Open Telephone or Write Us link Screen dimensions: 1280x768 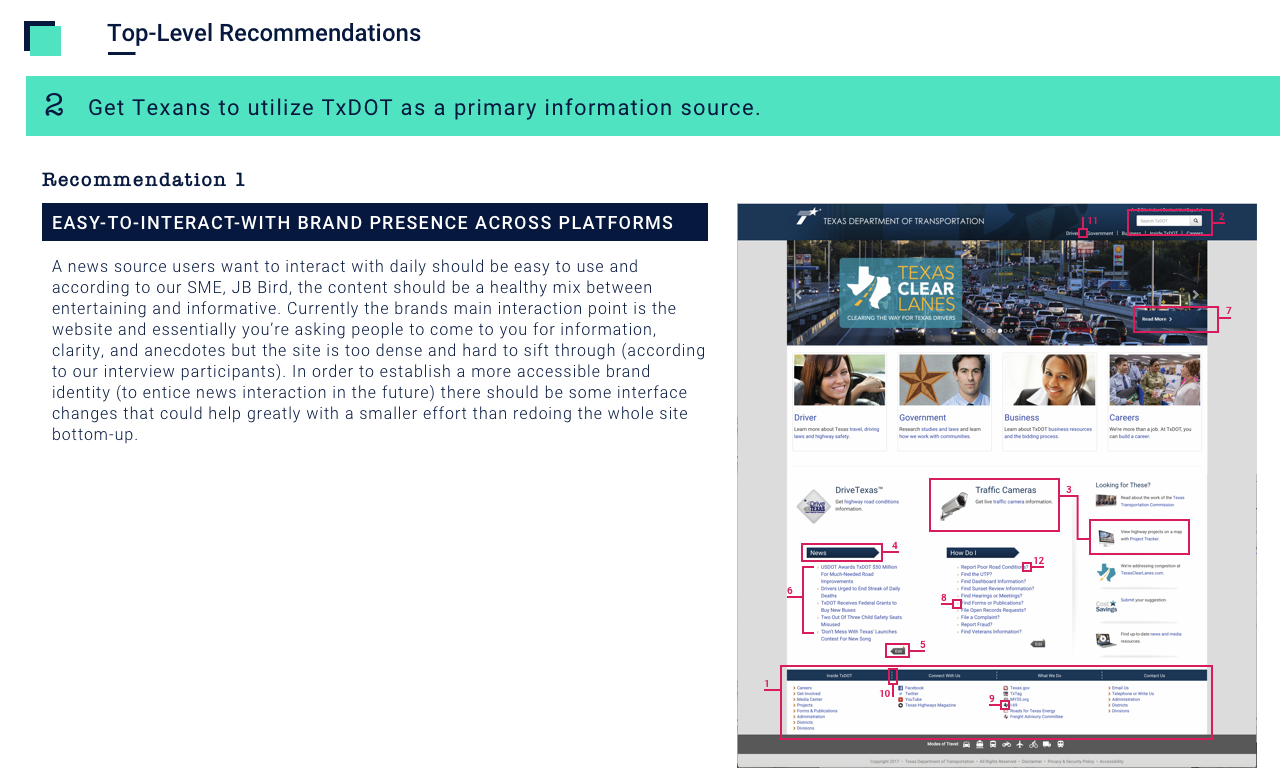pyautogui.click(x=1133, y=694)
